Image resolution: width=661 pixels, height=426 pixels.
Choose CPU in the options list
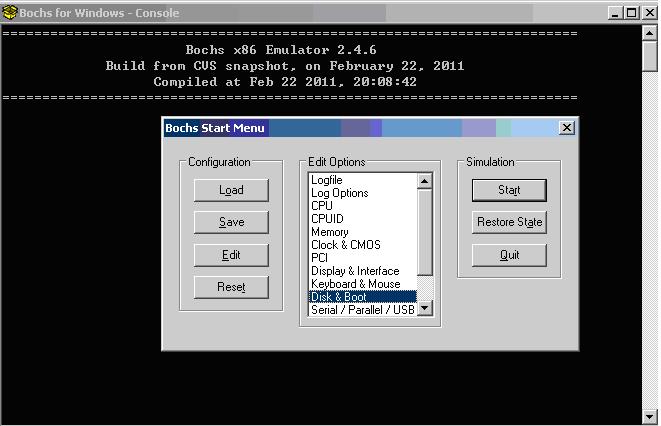322,206
